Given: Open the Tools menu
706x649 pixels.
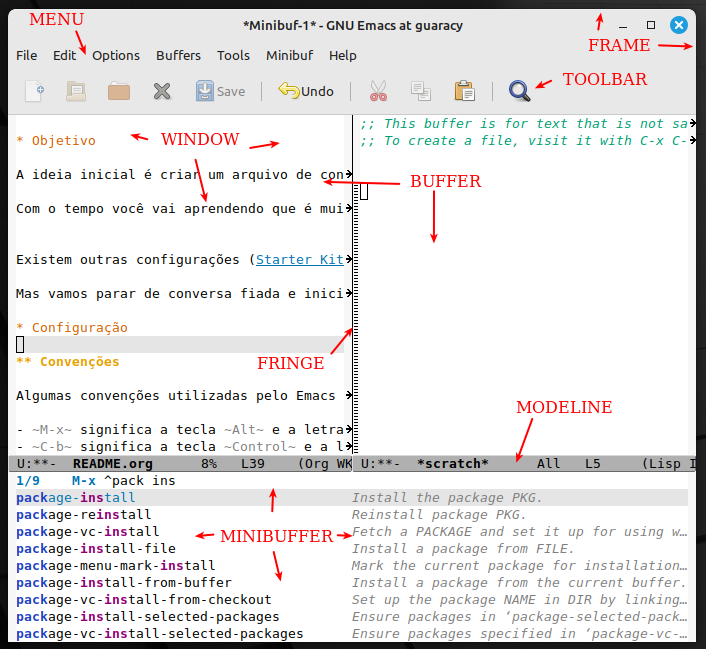Looking at the screenshot, I should (233, 55).
